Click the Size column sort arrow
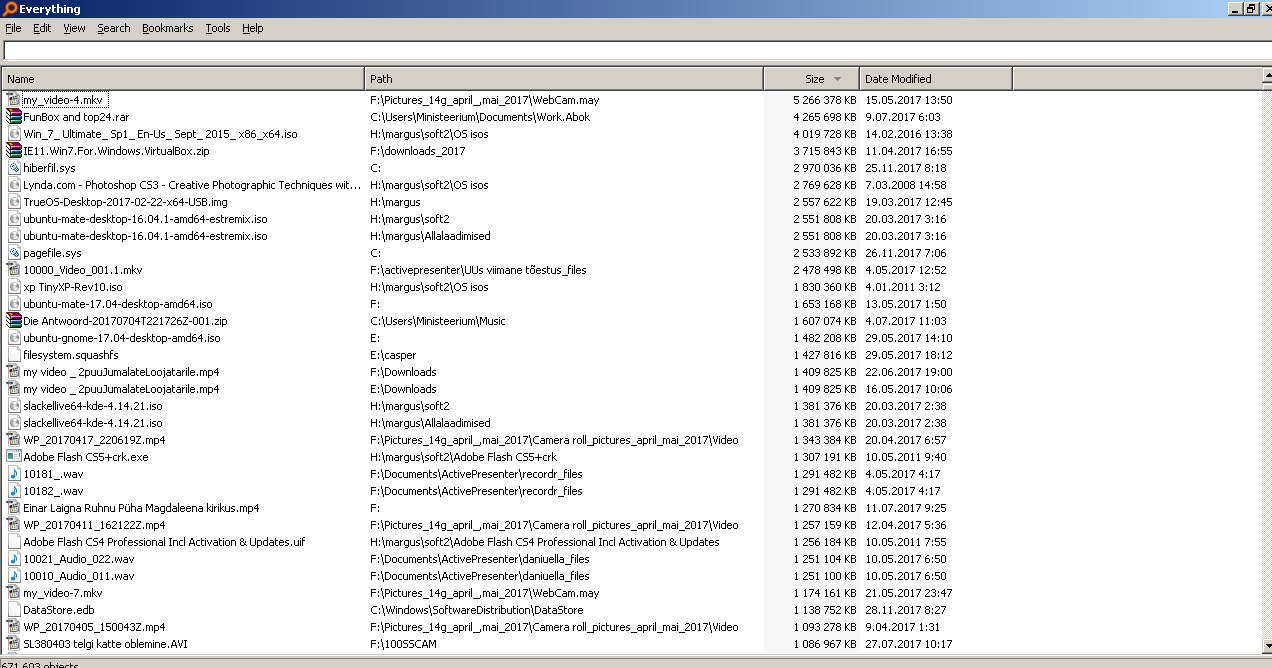 coord(837,79)
